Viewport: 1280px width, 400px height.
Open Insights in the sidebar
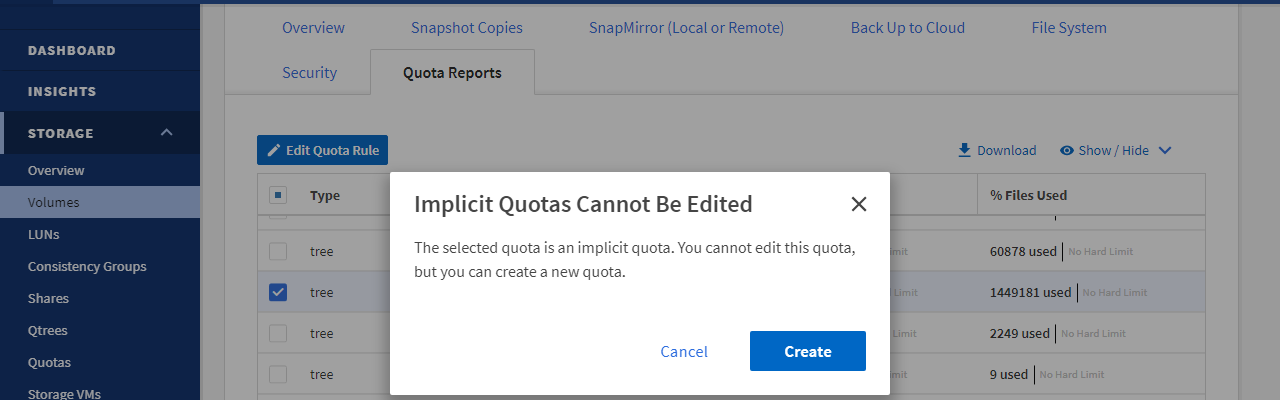pyautogui.click(x=62, y=91)
